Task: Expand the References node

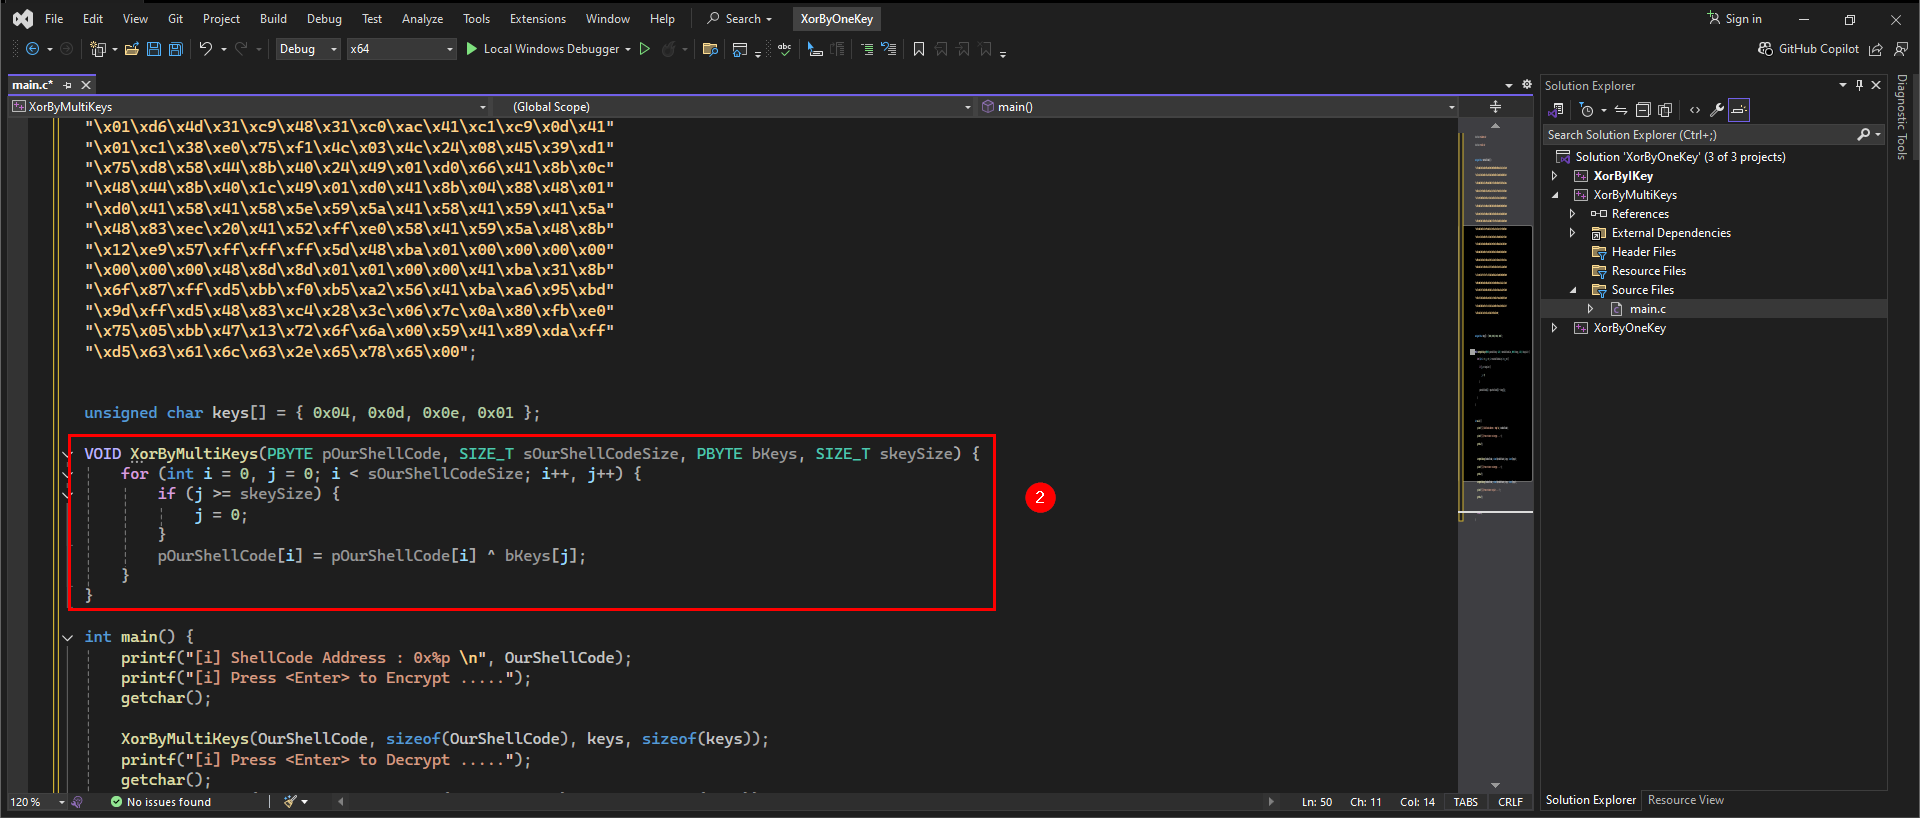Action: coord(1573,214)
